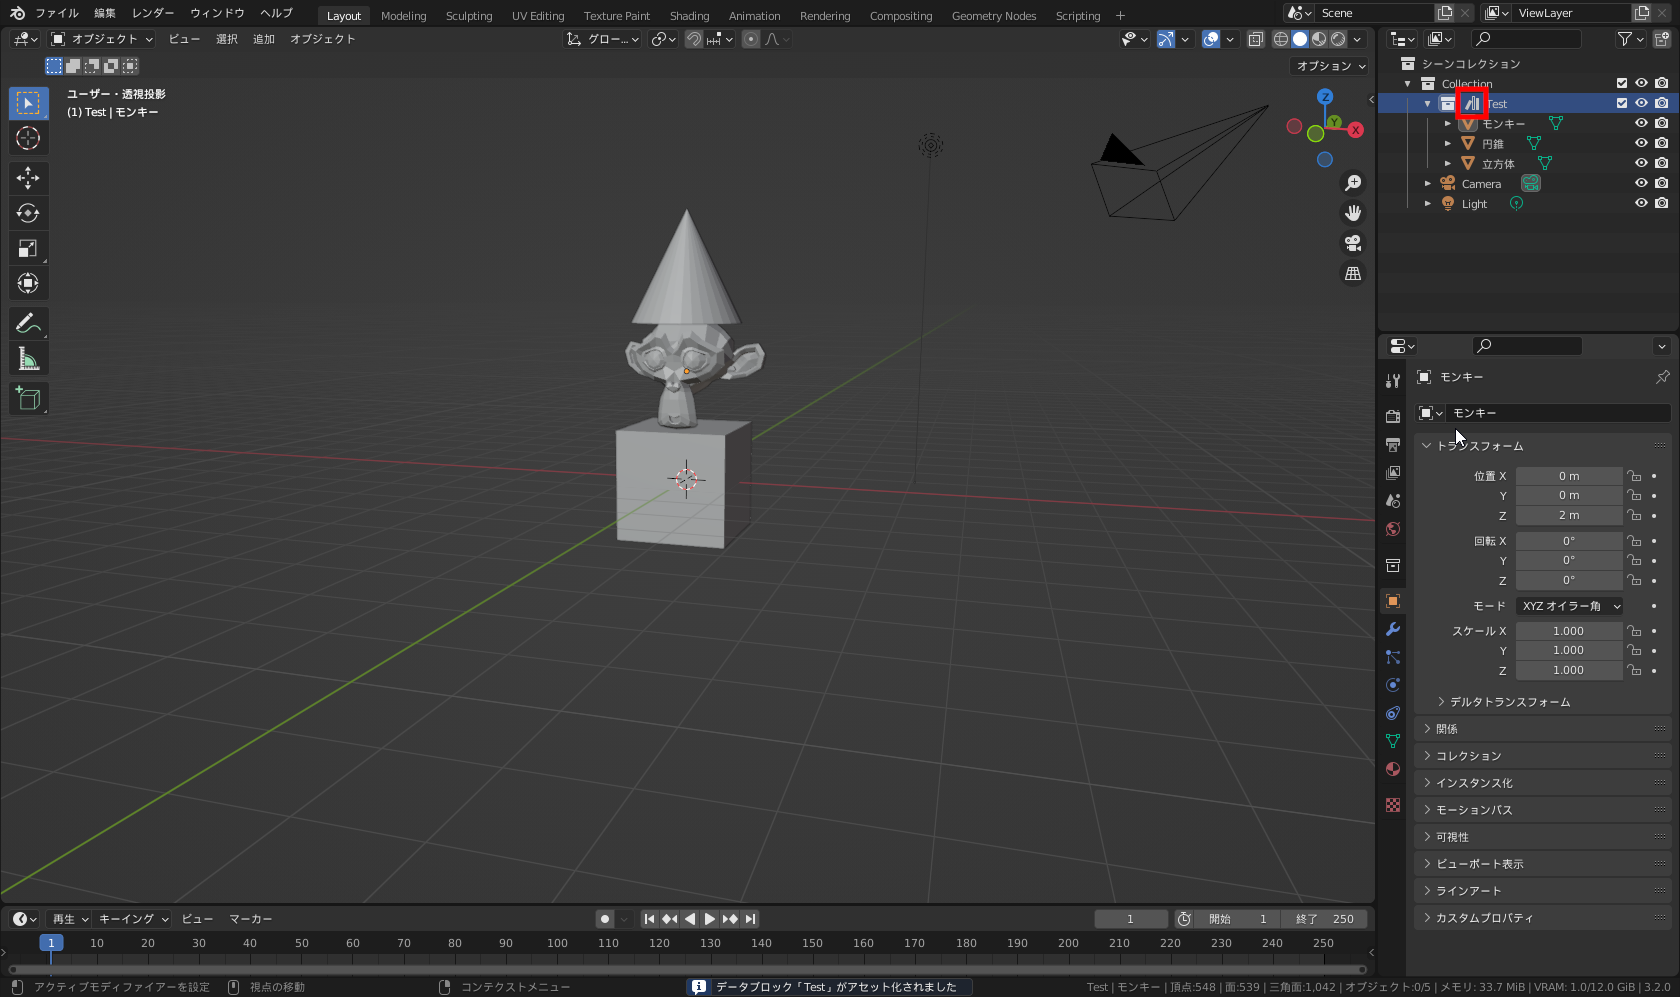Toggle camera view with camera icon
This screenshot has width=1680, height=997.
coord(1353,243)
